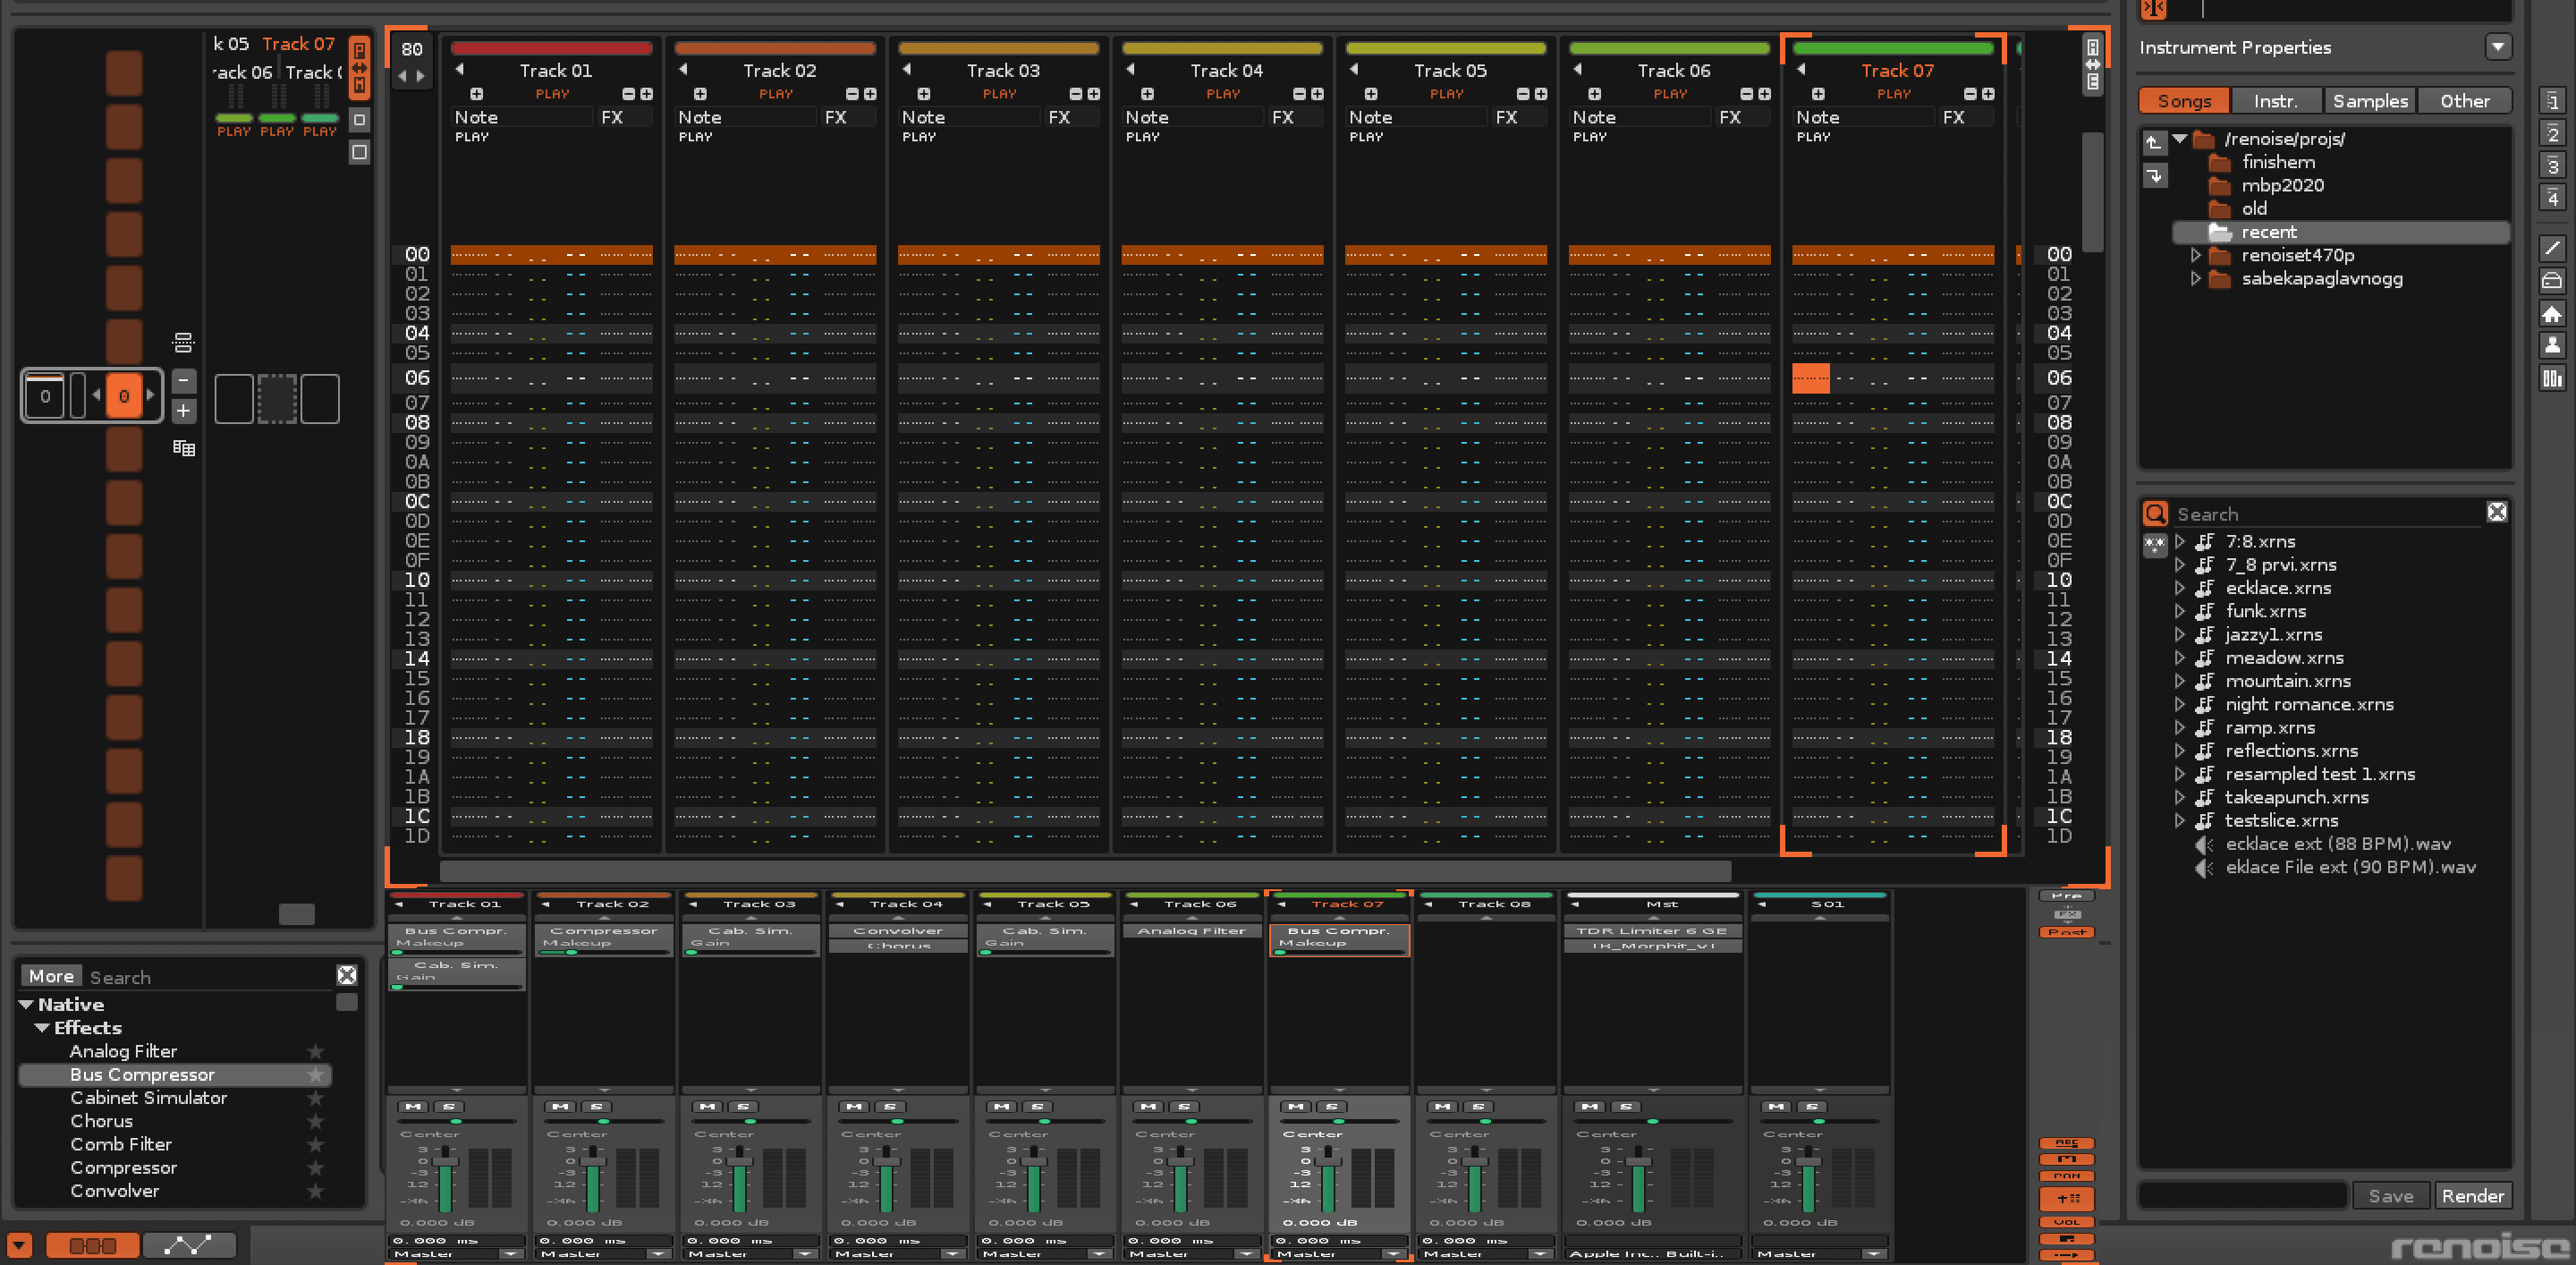Open disk browser preset 3
Viewport: 2576px width, 1265px height.
[x=2552, y=165]
